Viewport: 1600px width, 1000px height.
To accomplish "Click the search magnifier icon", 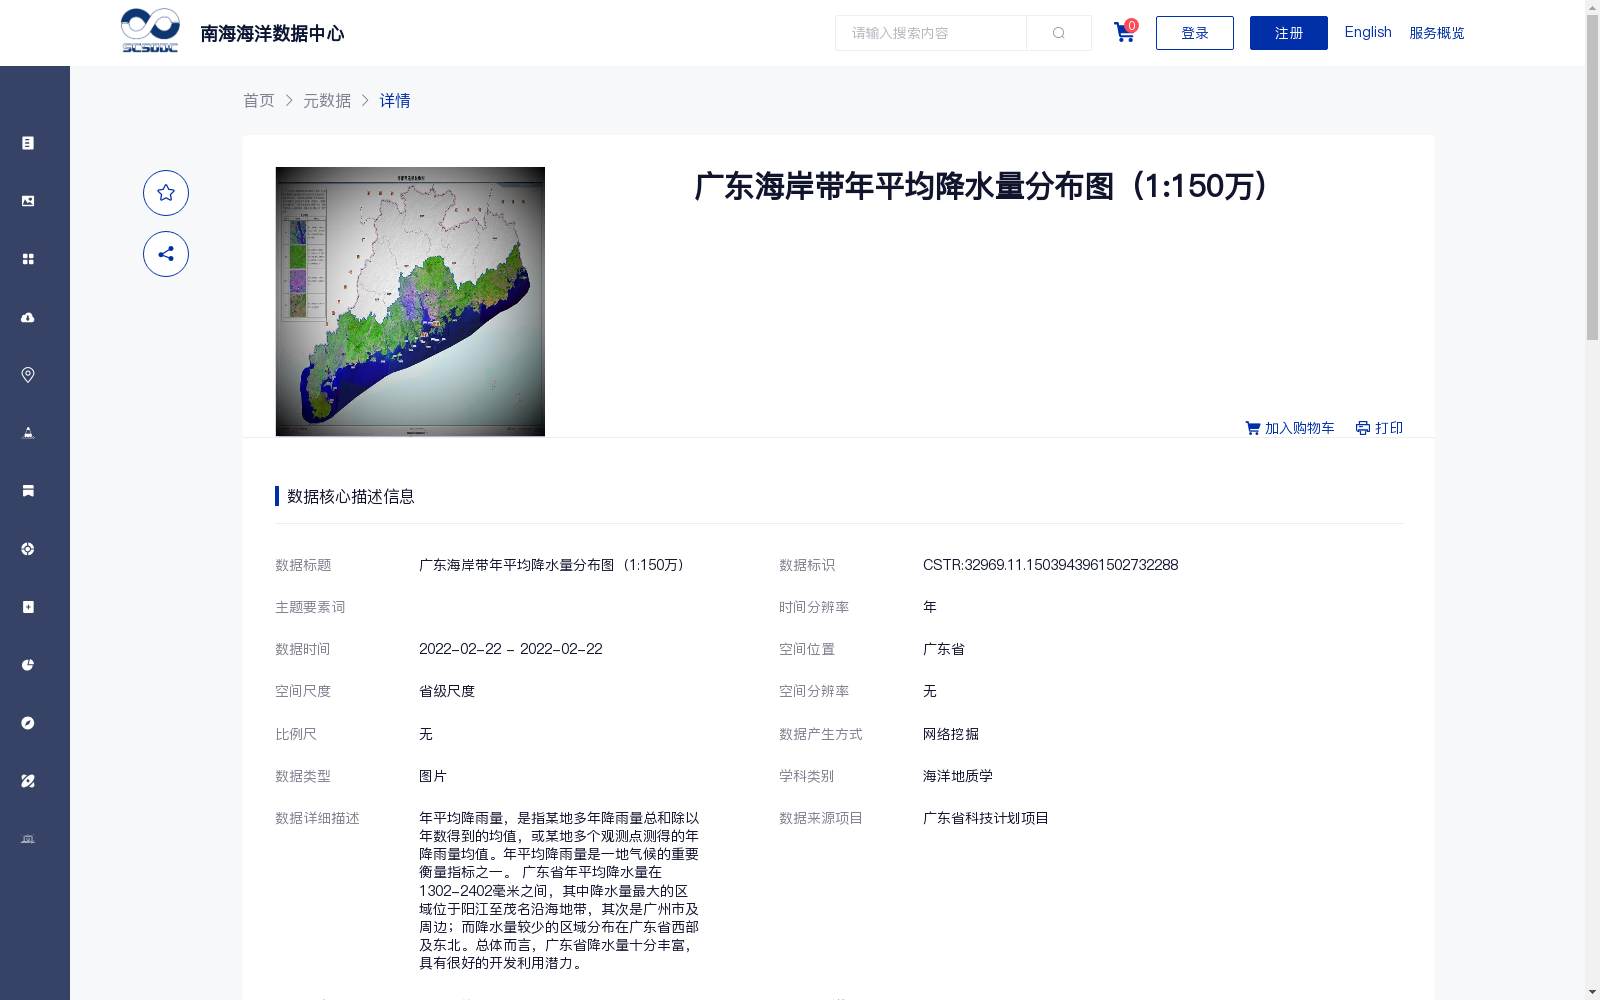I will pos(1059,33).
